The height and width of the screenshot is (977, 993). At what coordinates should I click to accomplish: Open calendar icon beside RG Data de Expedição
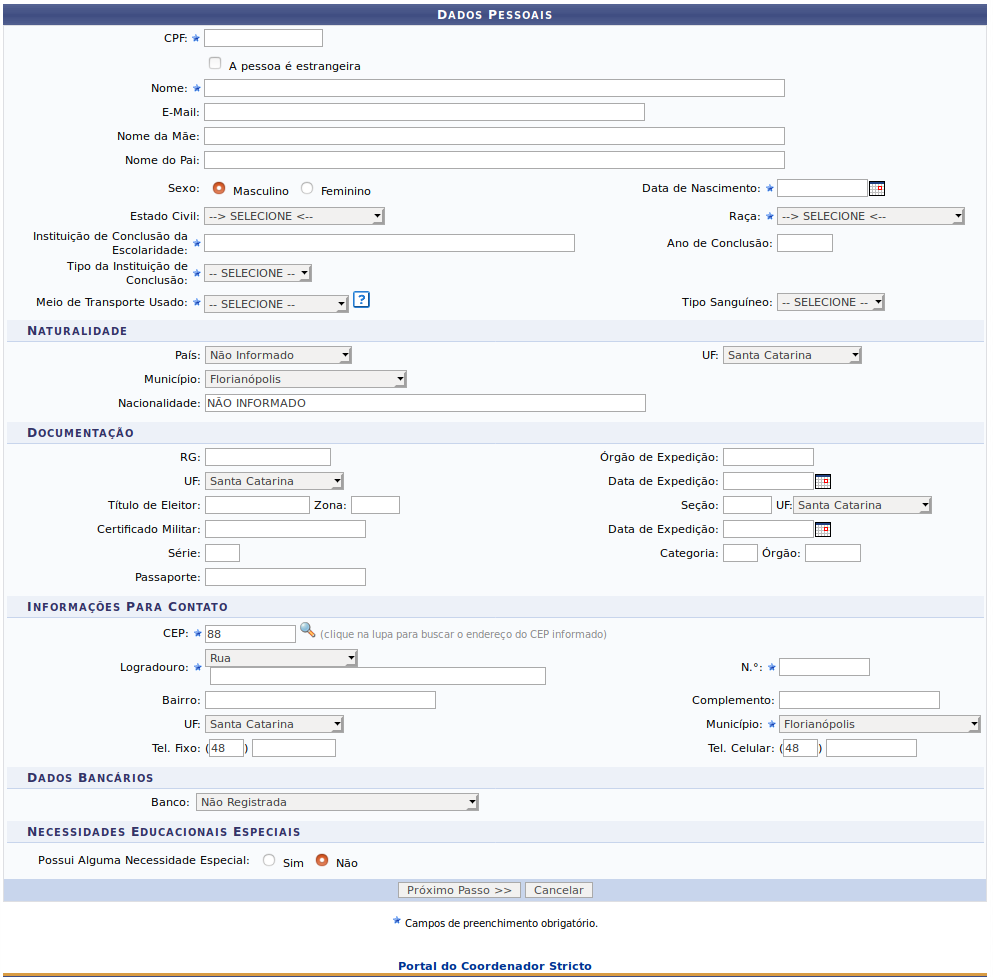pos(823,481)
